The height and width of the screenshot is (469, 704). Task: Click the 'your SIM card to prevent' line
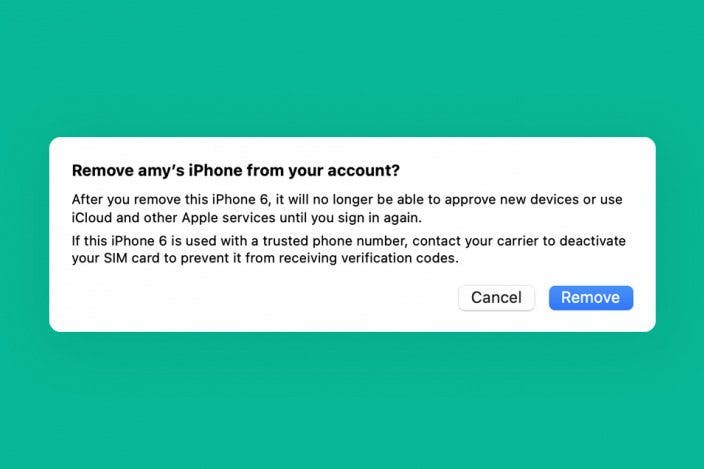[x=265, y=259]
